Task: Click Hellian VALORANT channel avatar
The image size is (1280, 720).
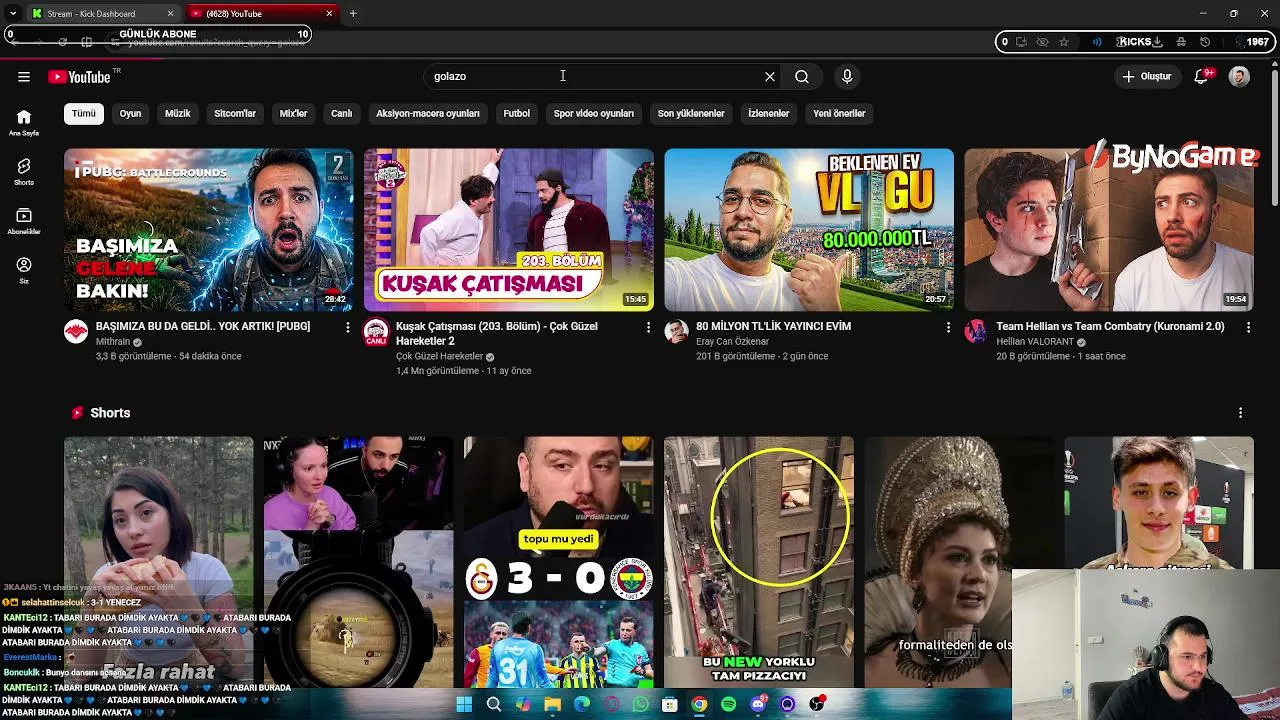Action: (x=976, y=332)
